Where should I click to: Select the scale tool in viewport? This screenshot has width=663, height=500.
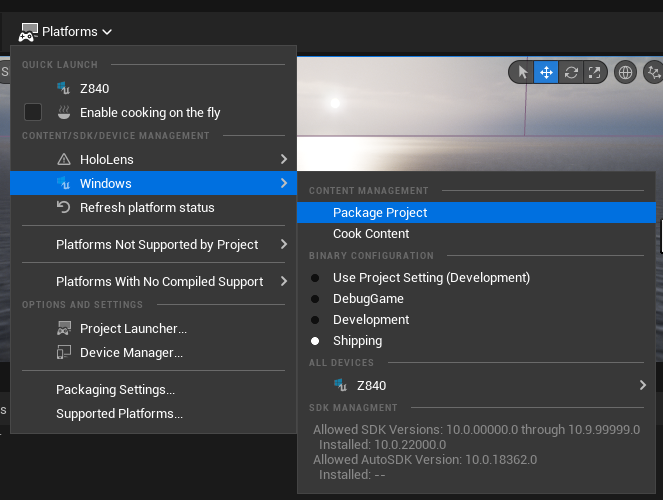tap(595, 72)
